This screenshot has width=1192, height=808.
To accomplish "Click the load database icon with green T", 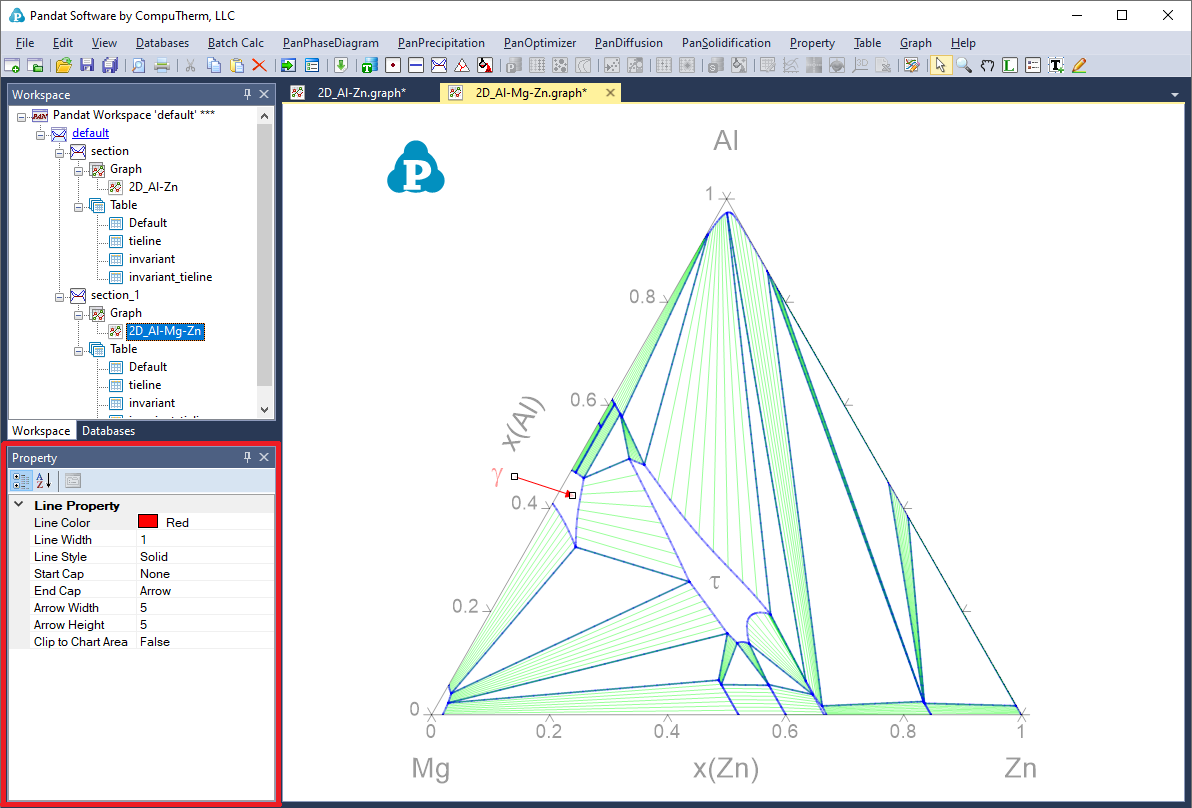I will click(x=368, y=65).
